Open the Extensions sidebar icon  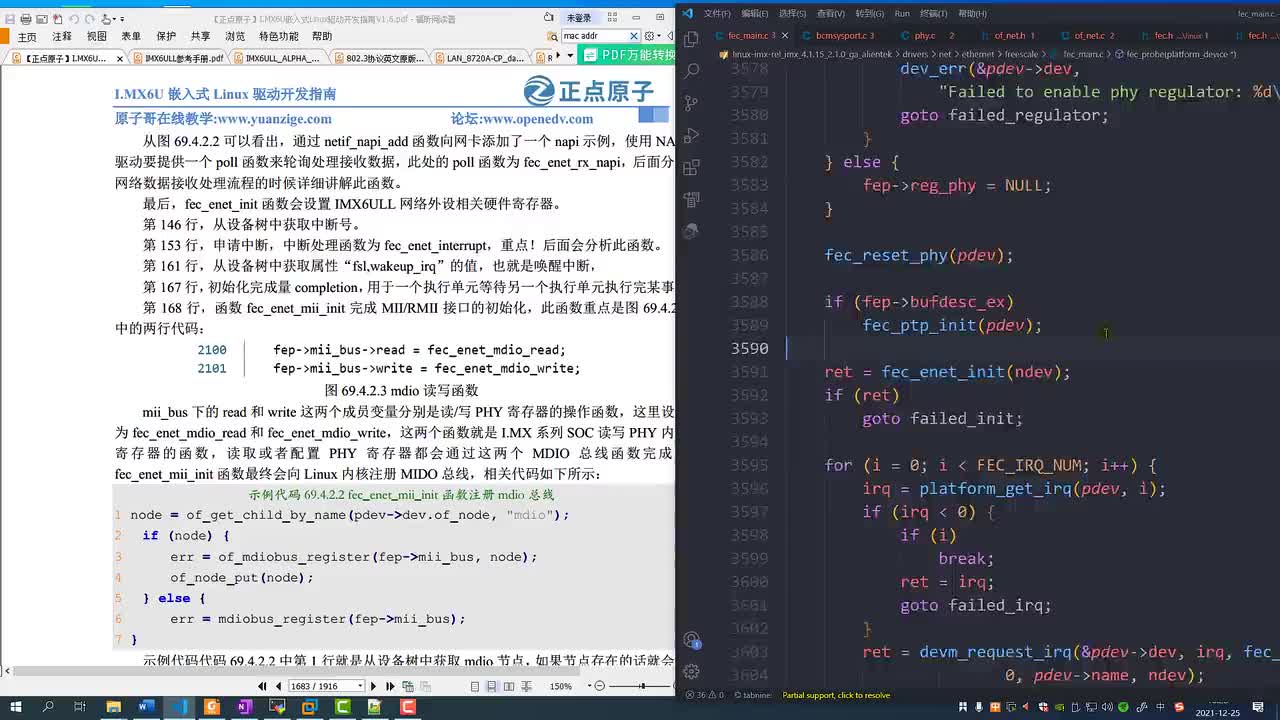[691, 168]
